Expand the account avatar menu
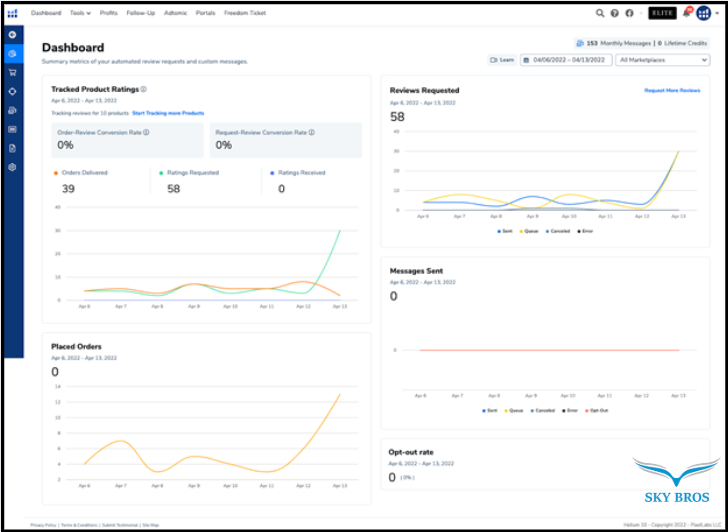The height and width of the screenshot is (532, 728). coord(705,13)
